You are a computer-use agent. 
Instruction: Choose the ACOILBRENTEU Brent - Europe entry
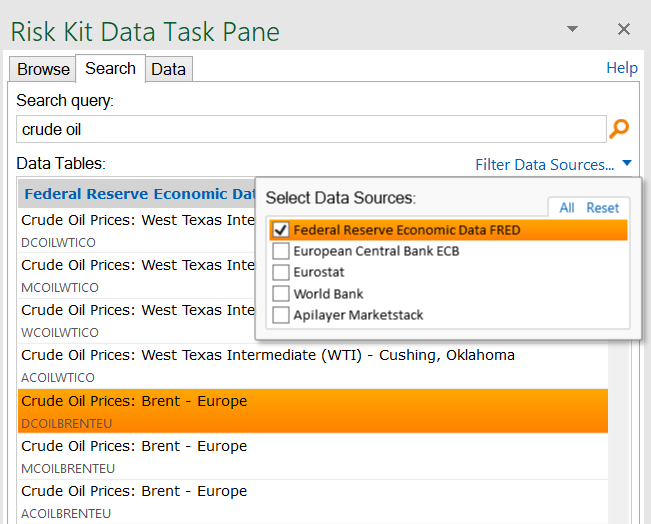[313, 502]
